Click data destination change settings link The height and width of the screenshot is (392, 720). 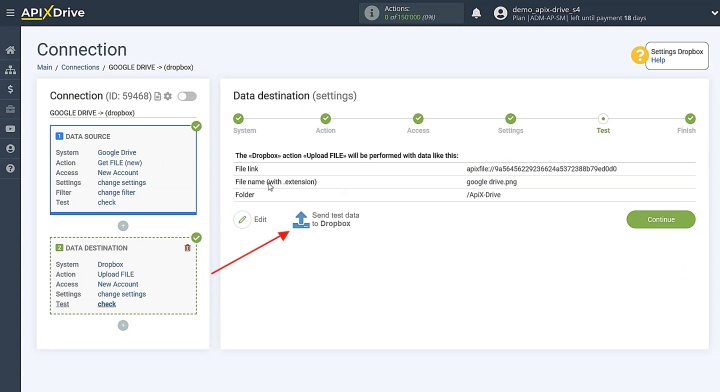tap(122, 294)
